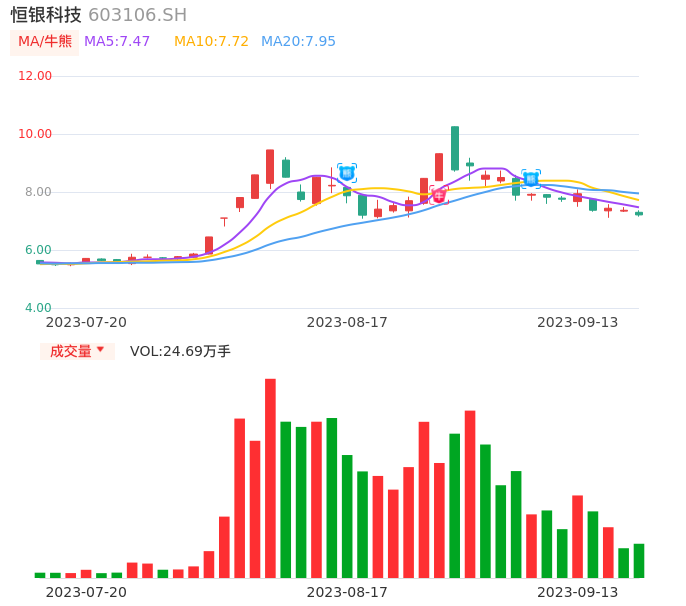Click the 12.00 price axis label
This screenshot has width=686, height=606.
(x=35, y=76)
